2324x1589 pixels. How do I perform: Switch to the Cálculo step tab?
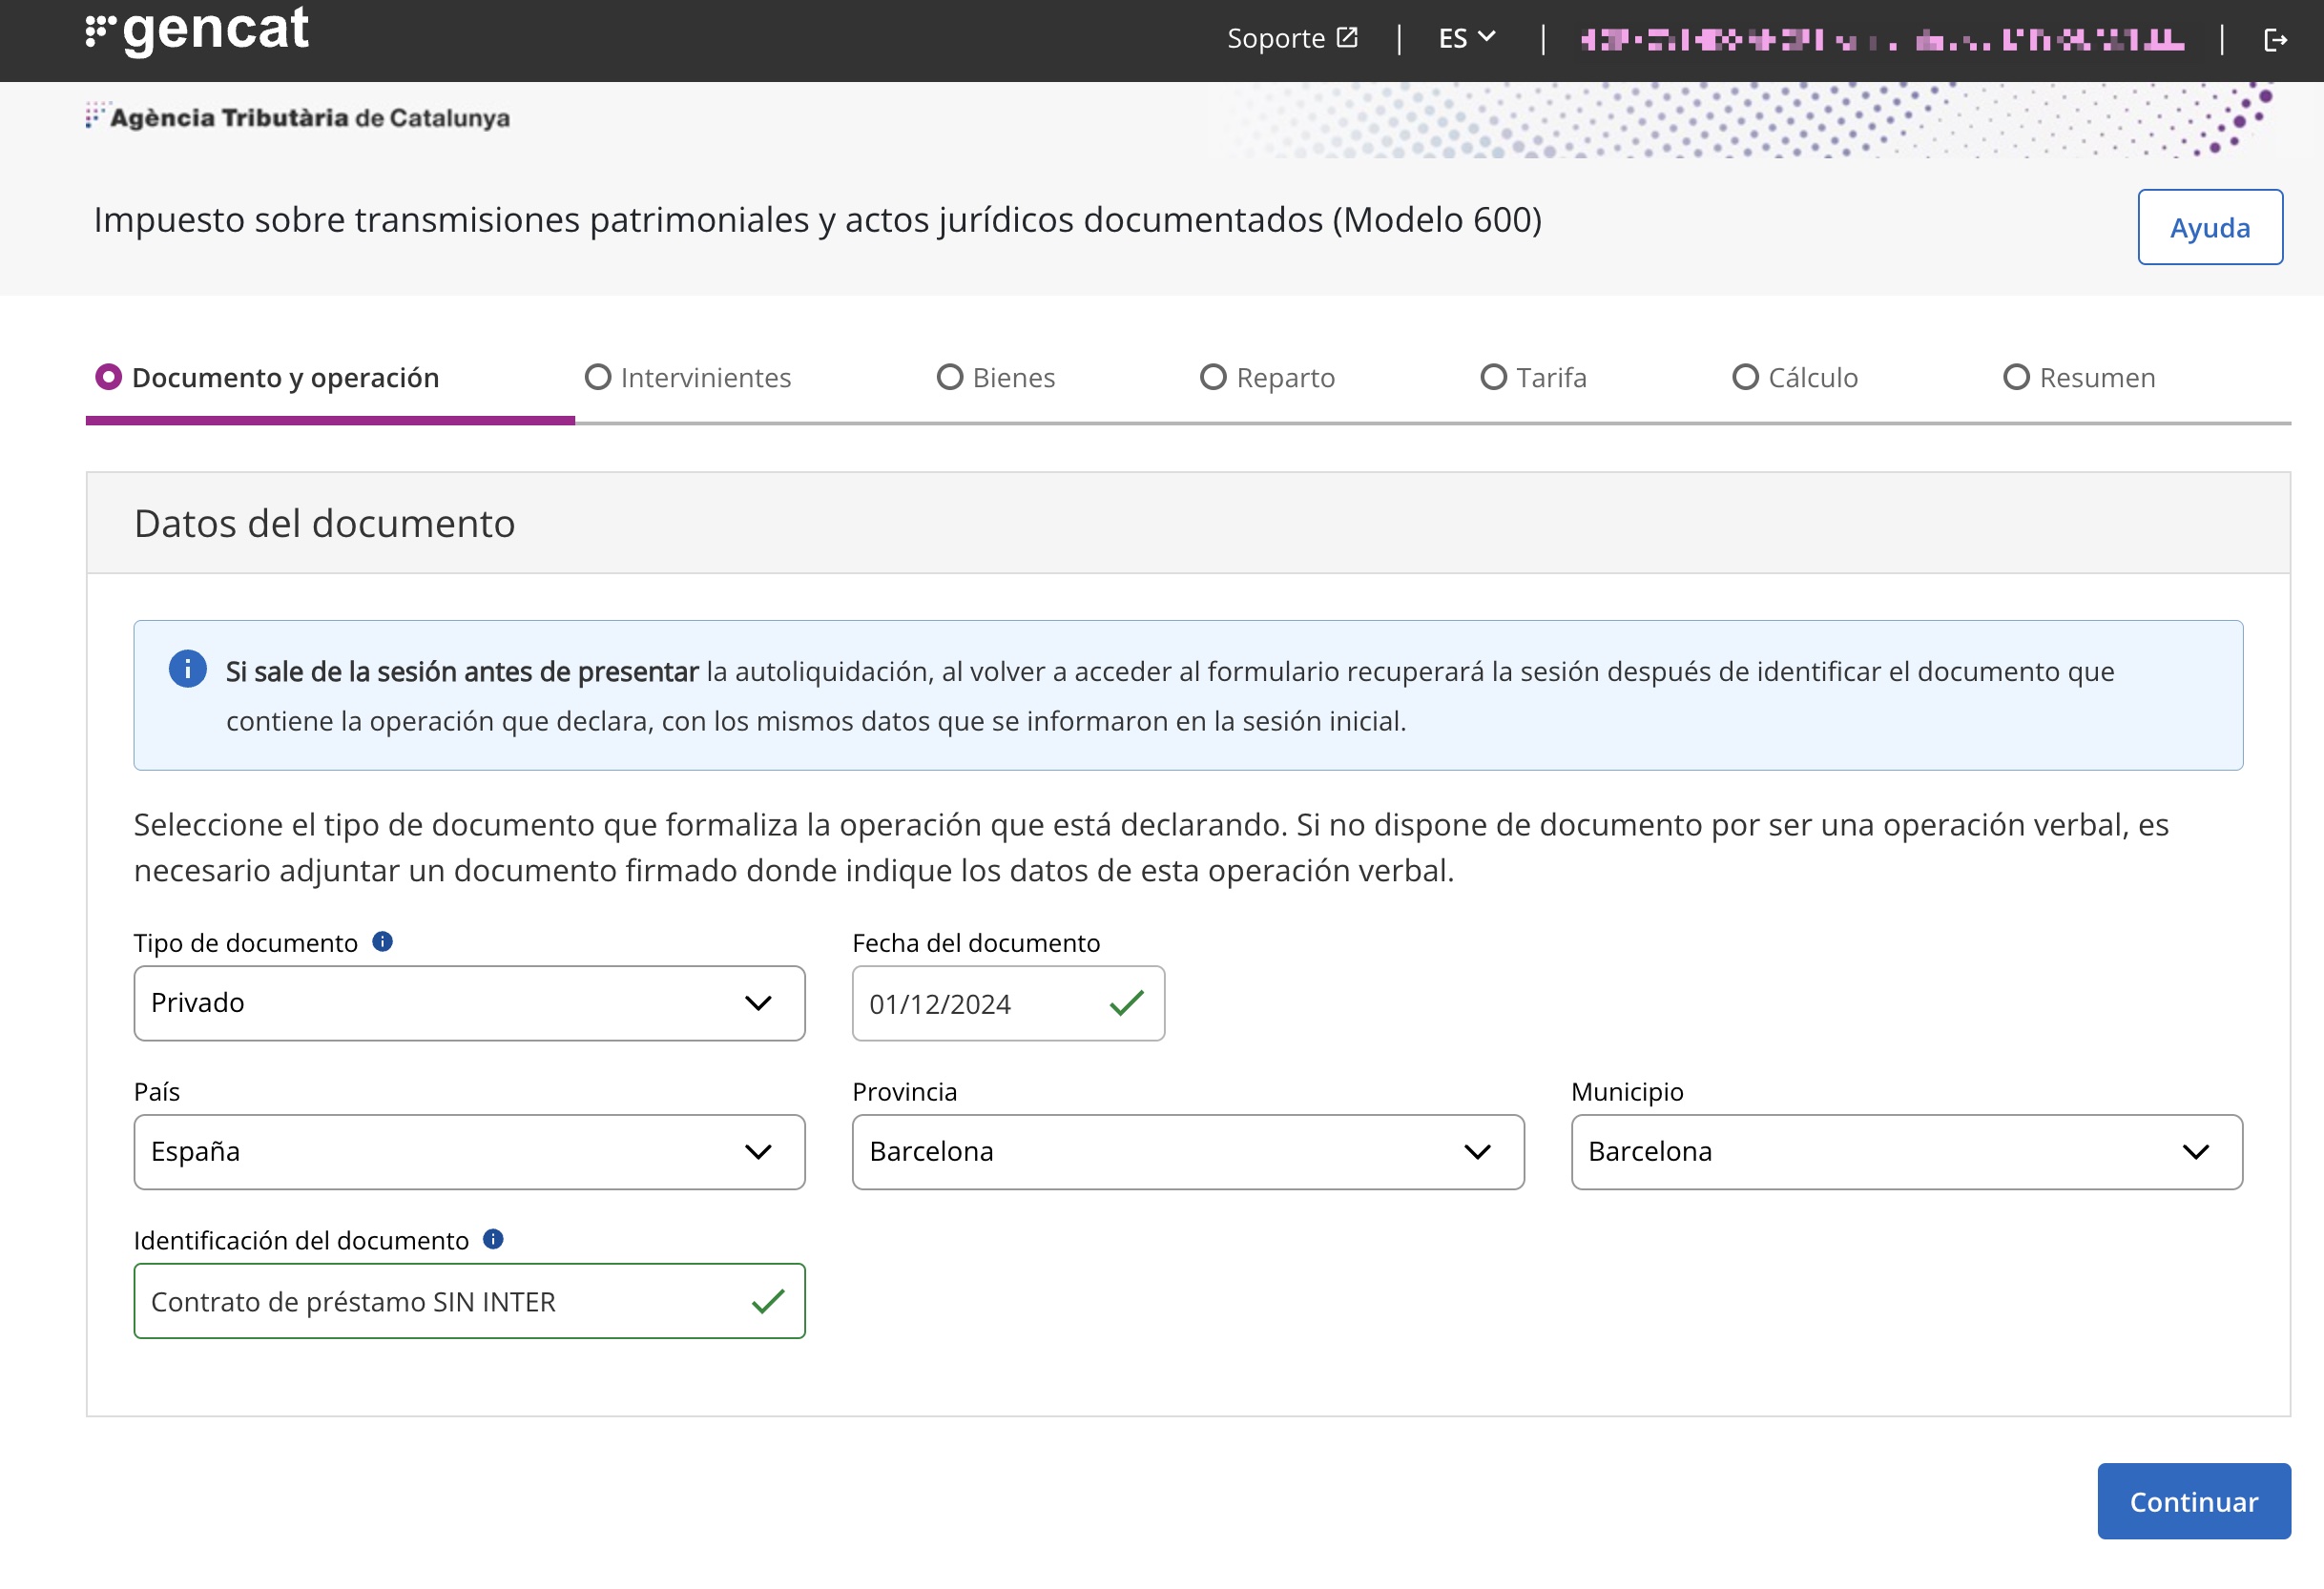[x=1795, y=377]
